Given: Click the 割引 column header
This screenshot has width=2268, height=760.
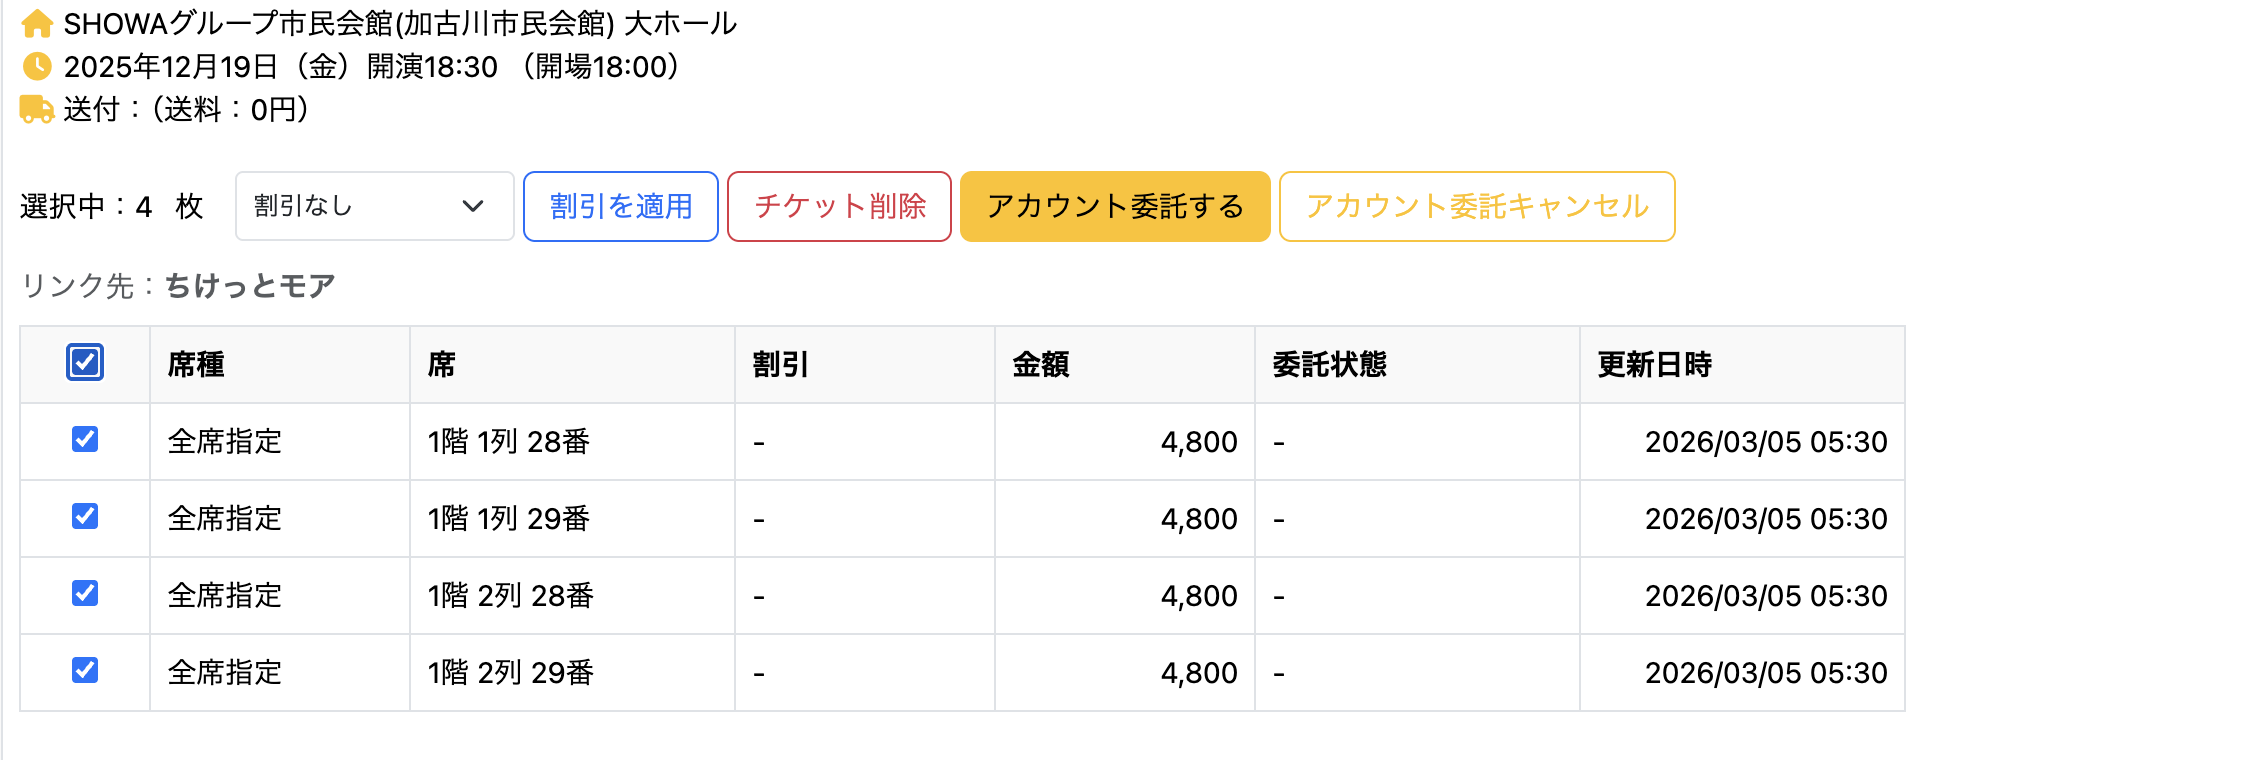Looking at the screenshot, I should (778, 365).
